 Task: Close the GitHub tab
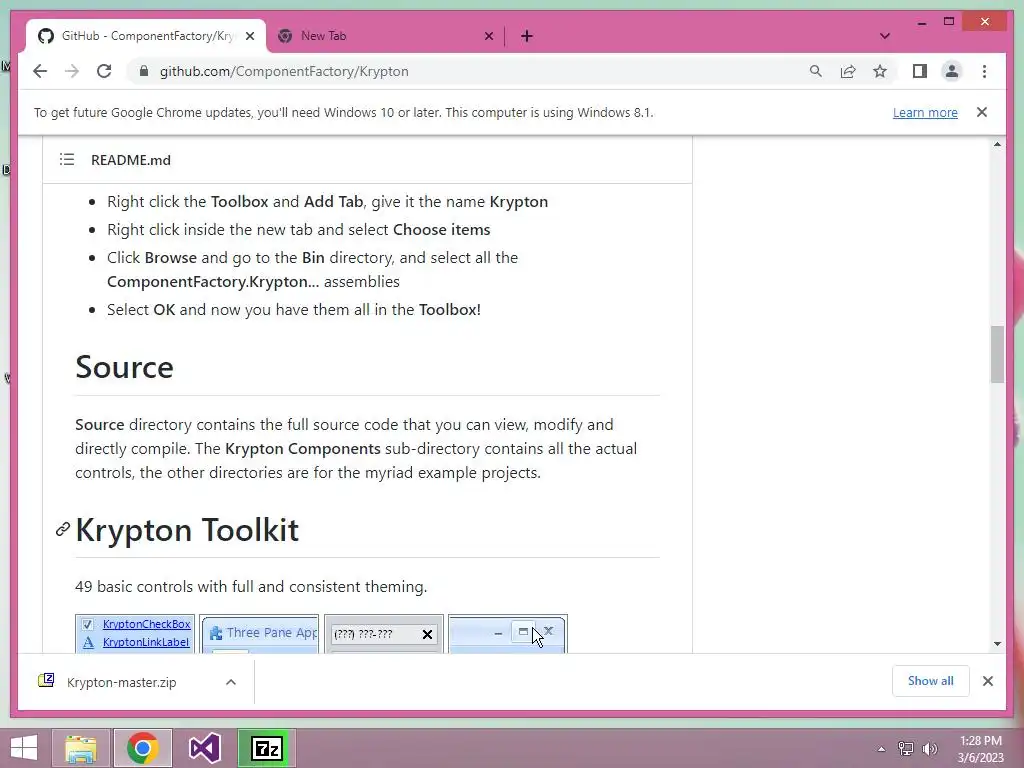pos(249,36)
